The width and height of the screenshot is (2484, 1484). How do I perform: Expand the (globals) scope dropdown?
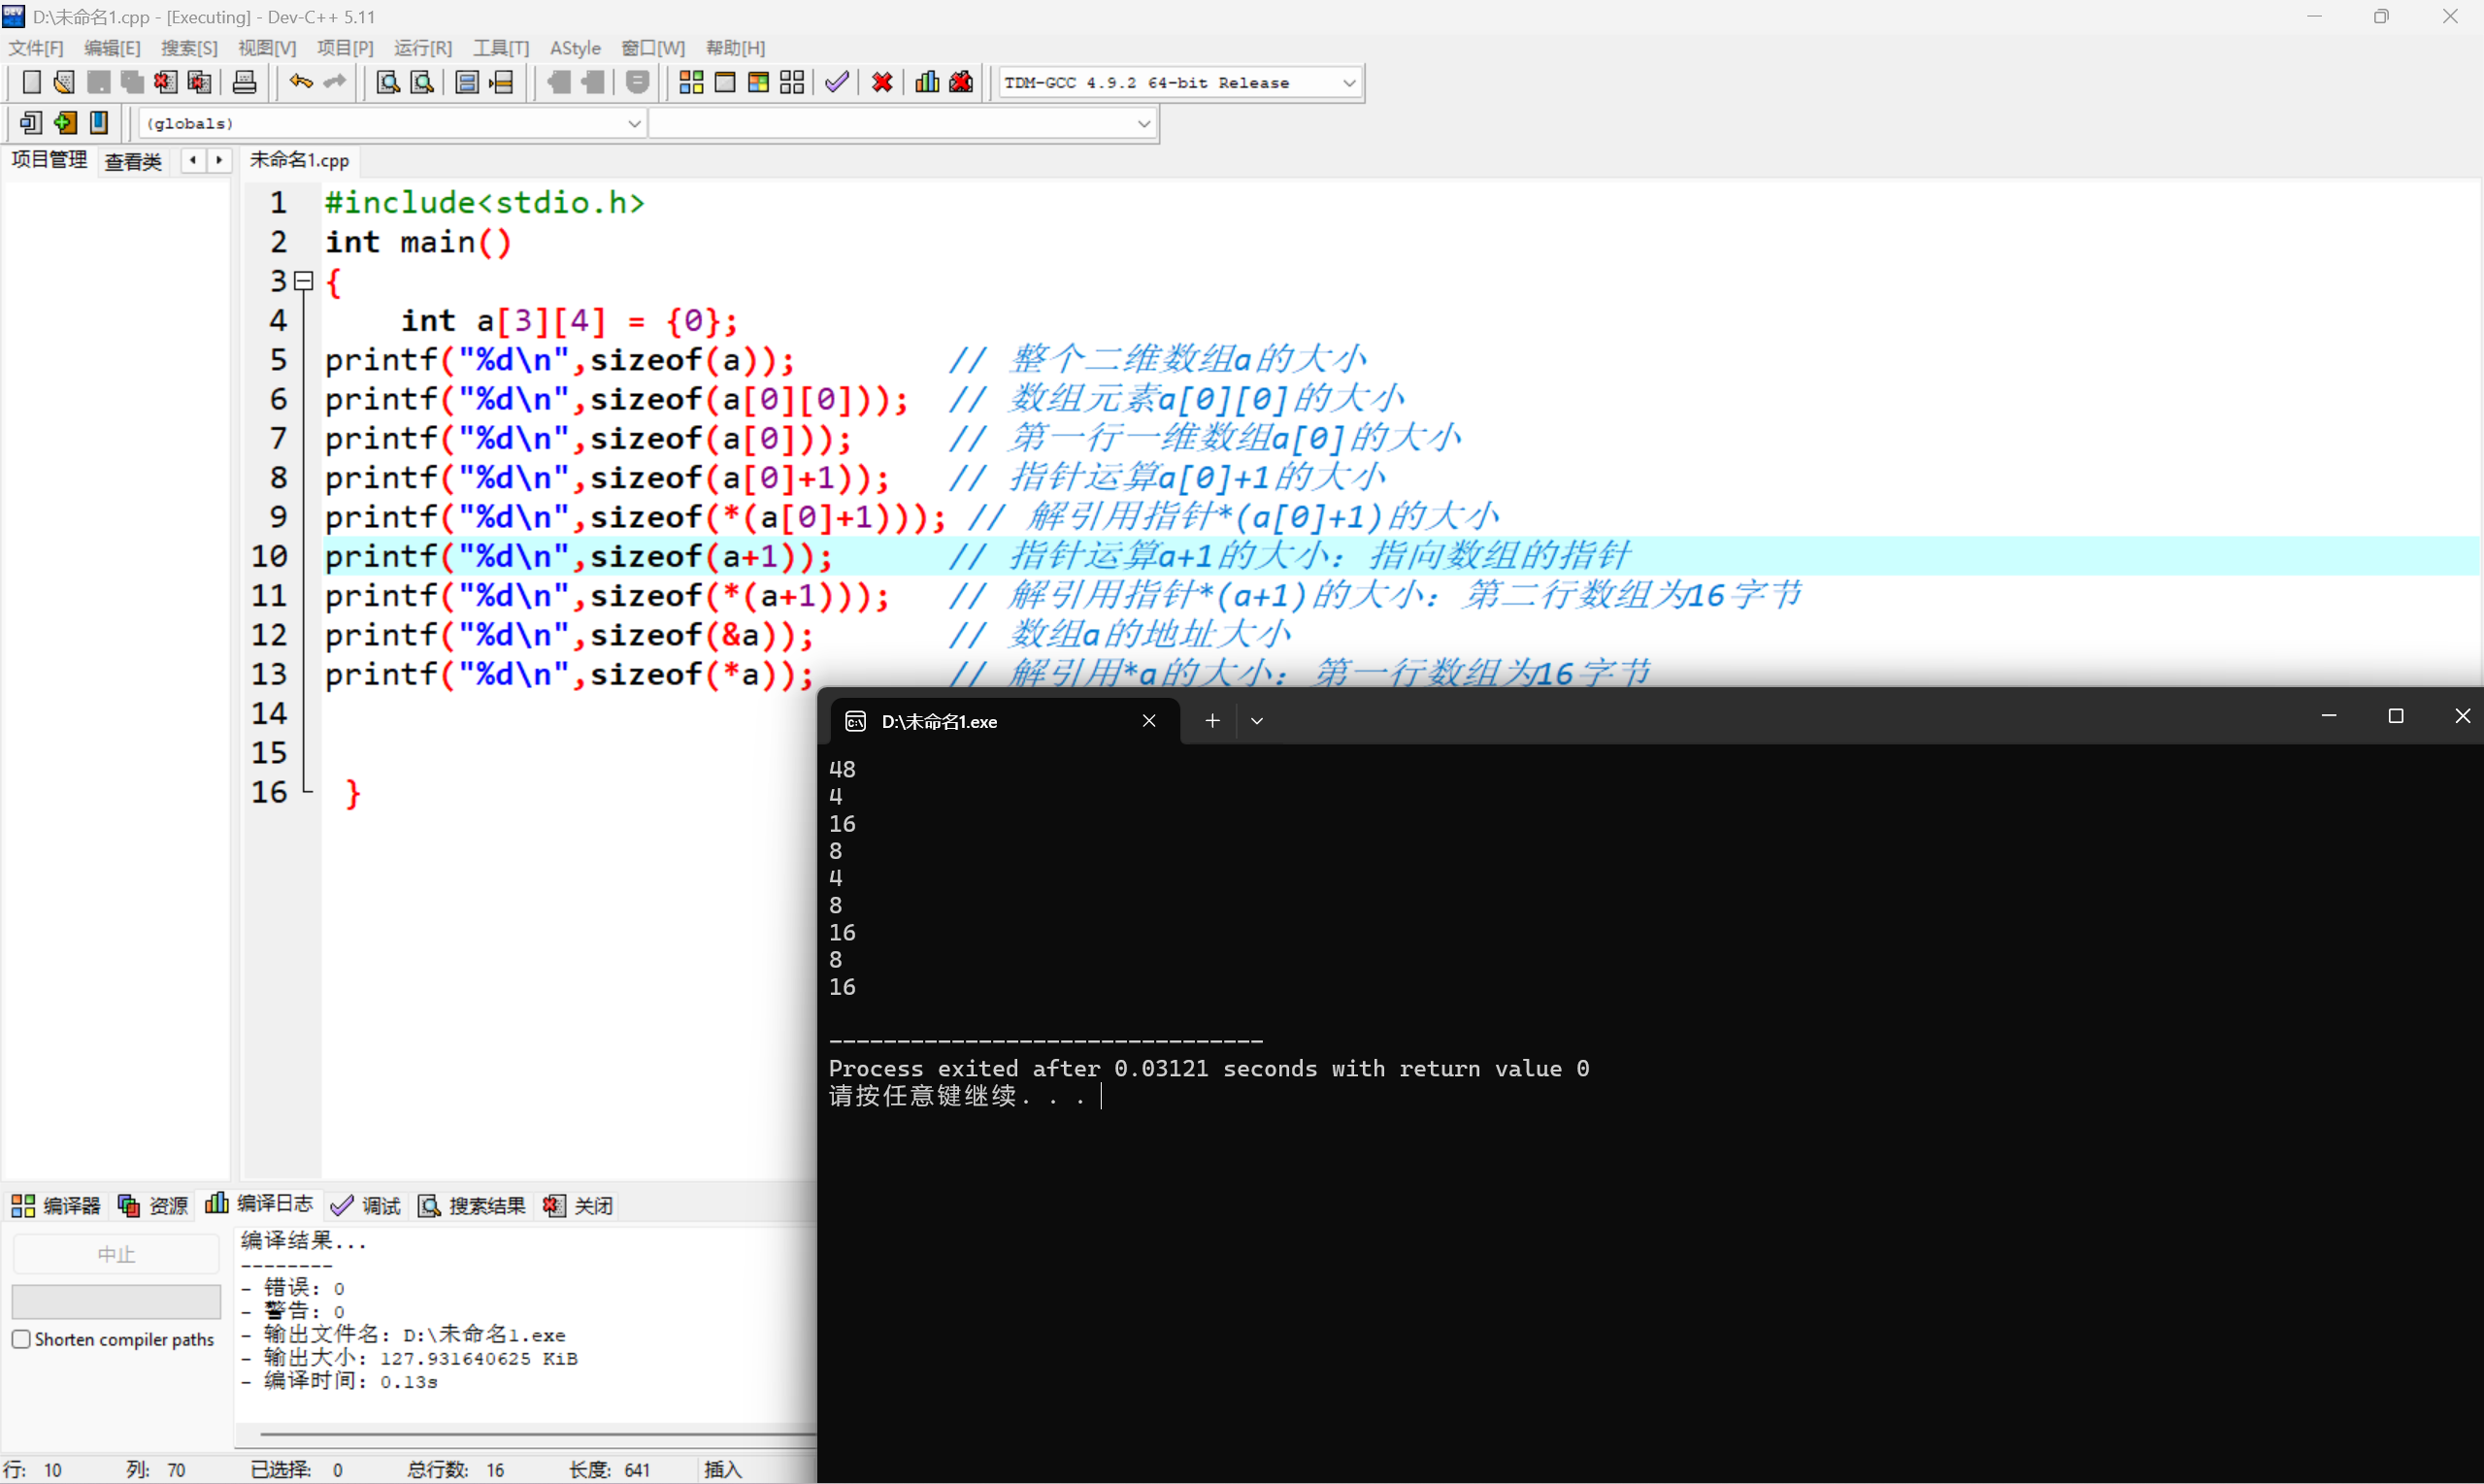tap(633, 124)
